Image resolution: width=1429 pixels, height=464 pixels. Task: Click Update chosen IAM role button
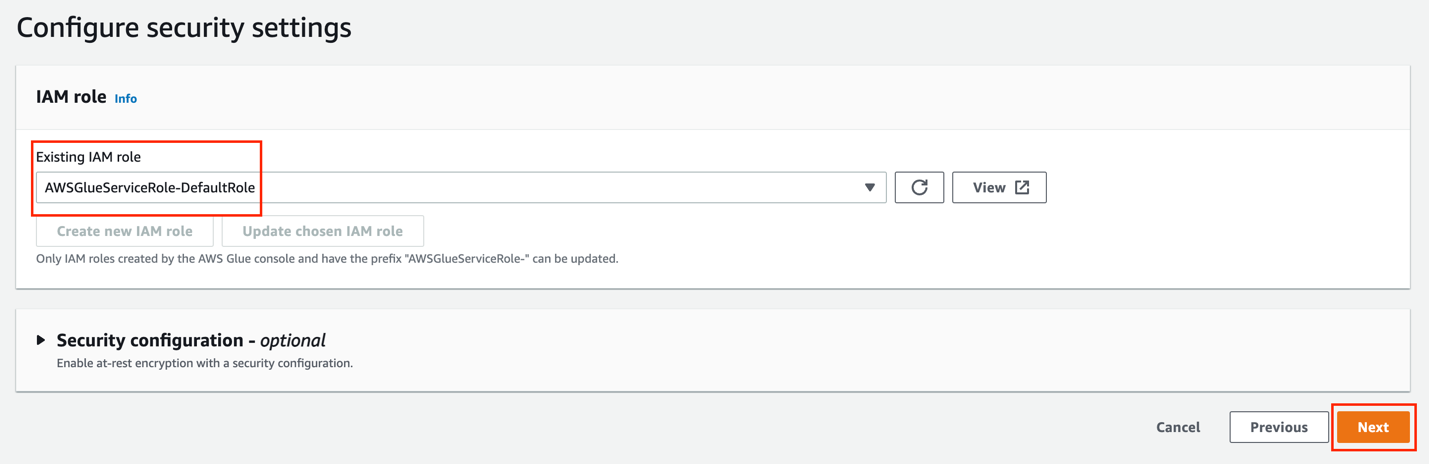[x=322, y=231]
